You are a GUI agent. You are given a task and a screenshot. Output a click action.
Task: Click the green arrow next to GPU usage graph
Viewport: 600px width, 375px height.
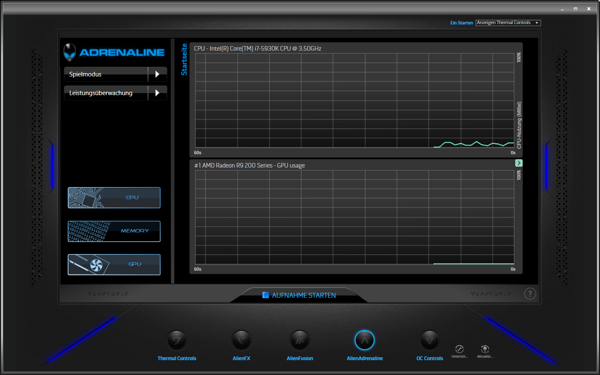tap(518, 163)
